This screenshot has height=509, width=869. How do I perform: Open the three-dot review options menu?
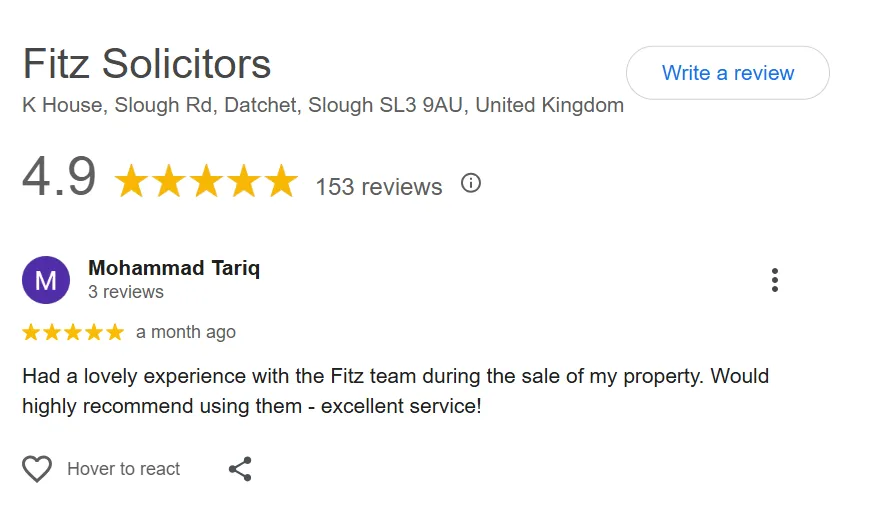[x=774, y=280]
